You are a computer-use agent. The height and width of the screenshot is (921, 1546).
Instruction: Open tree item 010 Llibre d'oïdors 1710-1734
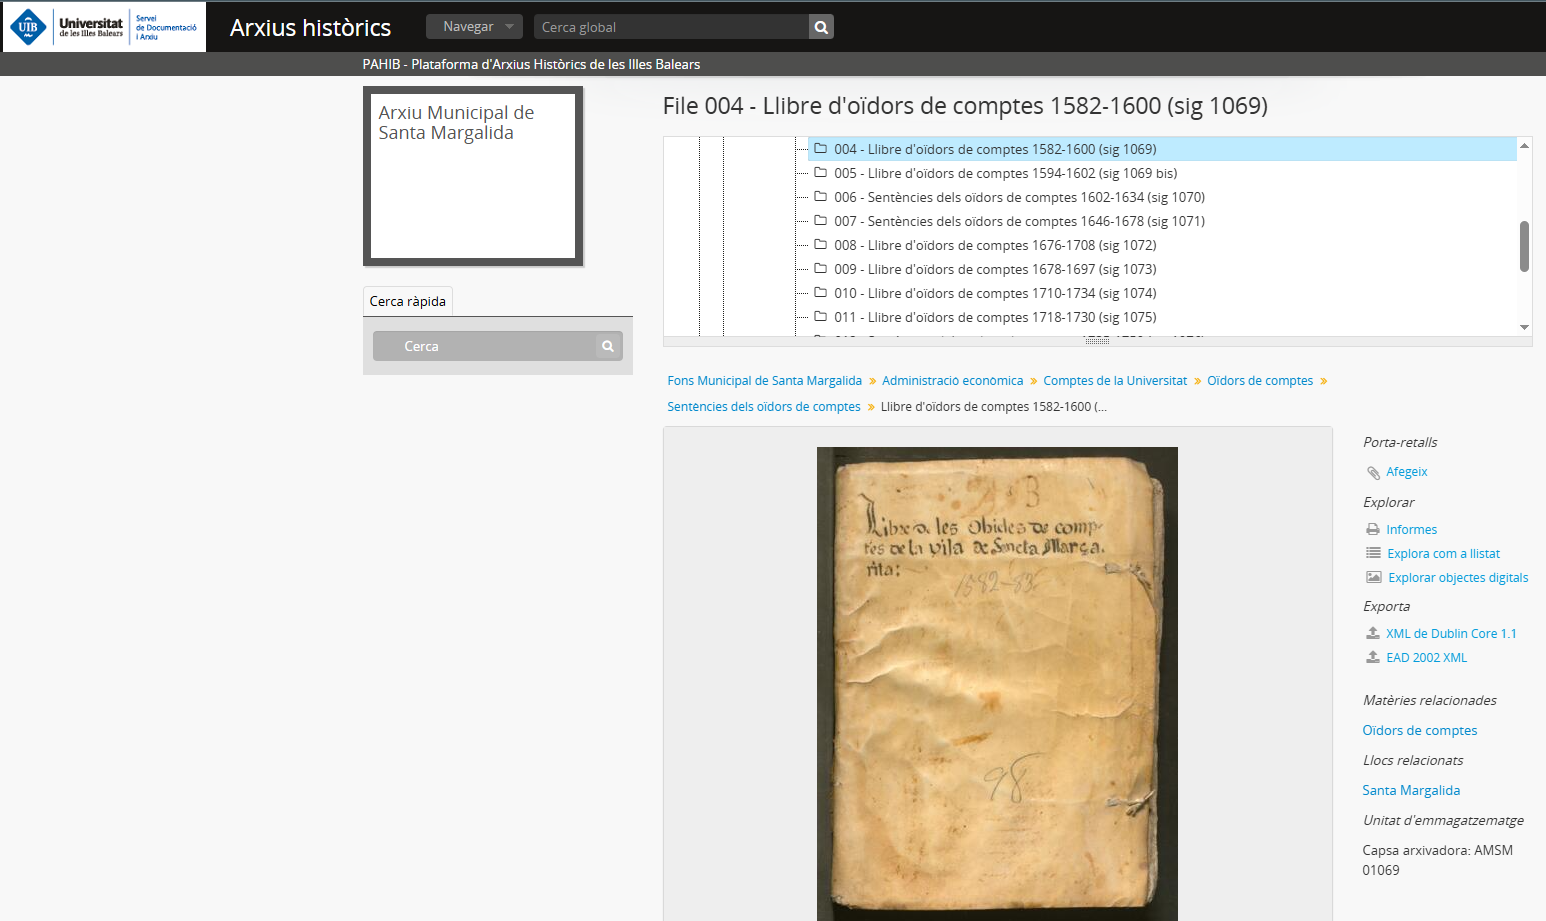pos(994,293)
